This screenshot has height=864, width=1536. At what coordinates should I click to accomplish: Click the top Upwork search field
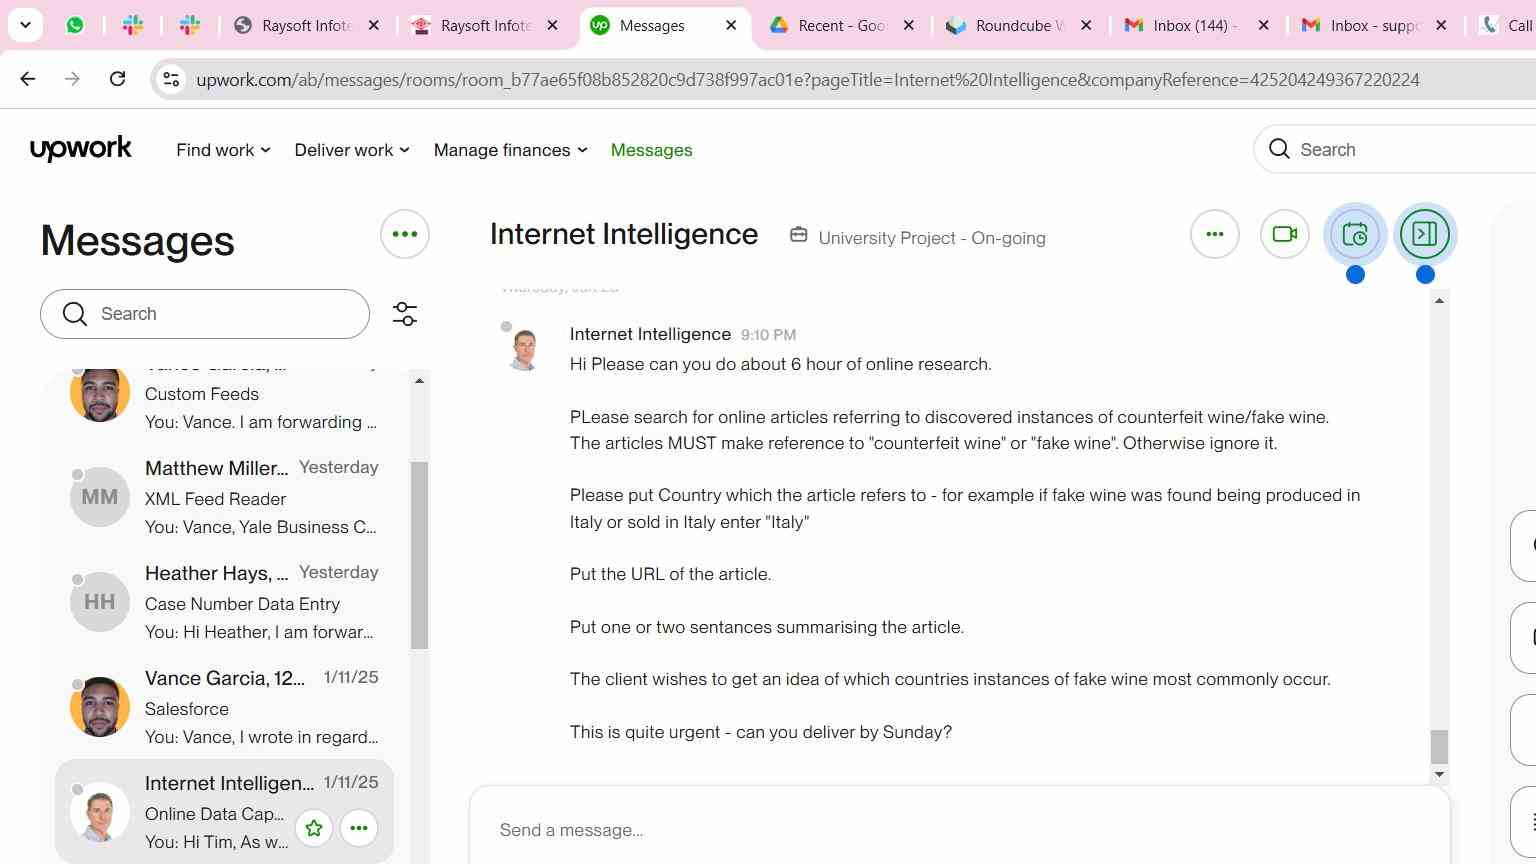coord(1395,149)
